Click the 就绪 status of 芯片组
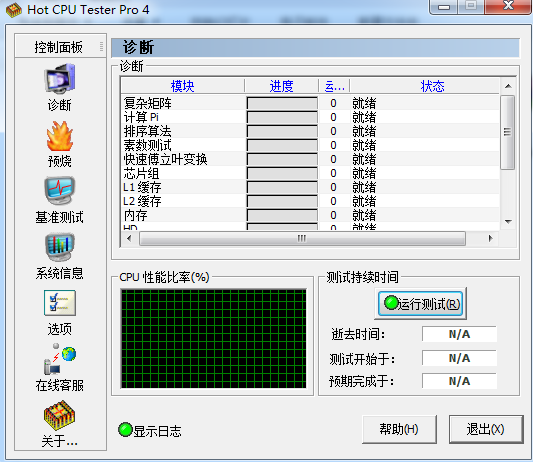Screen dimensions: 533x462 pyautogui.click(x=364, y=173)
